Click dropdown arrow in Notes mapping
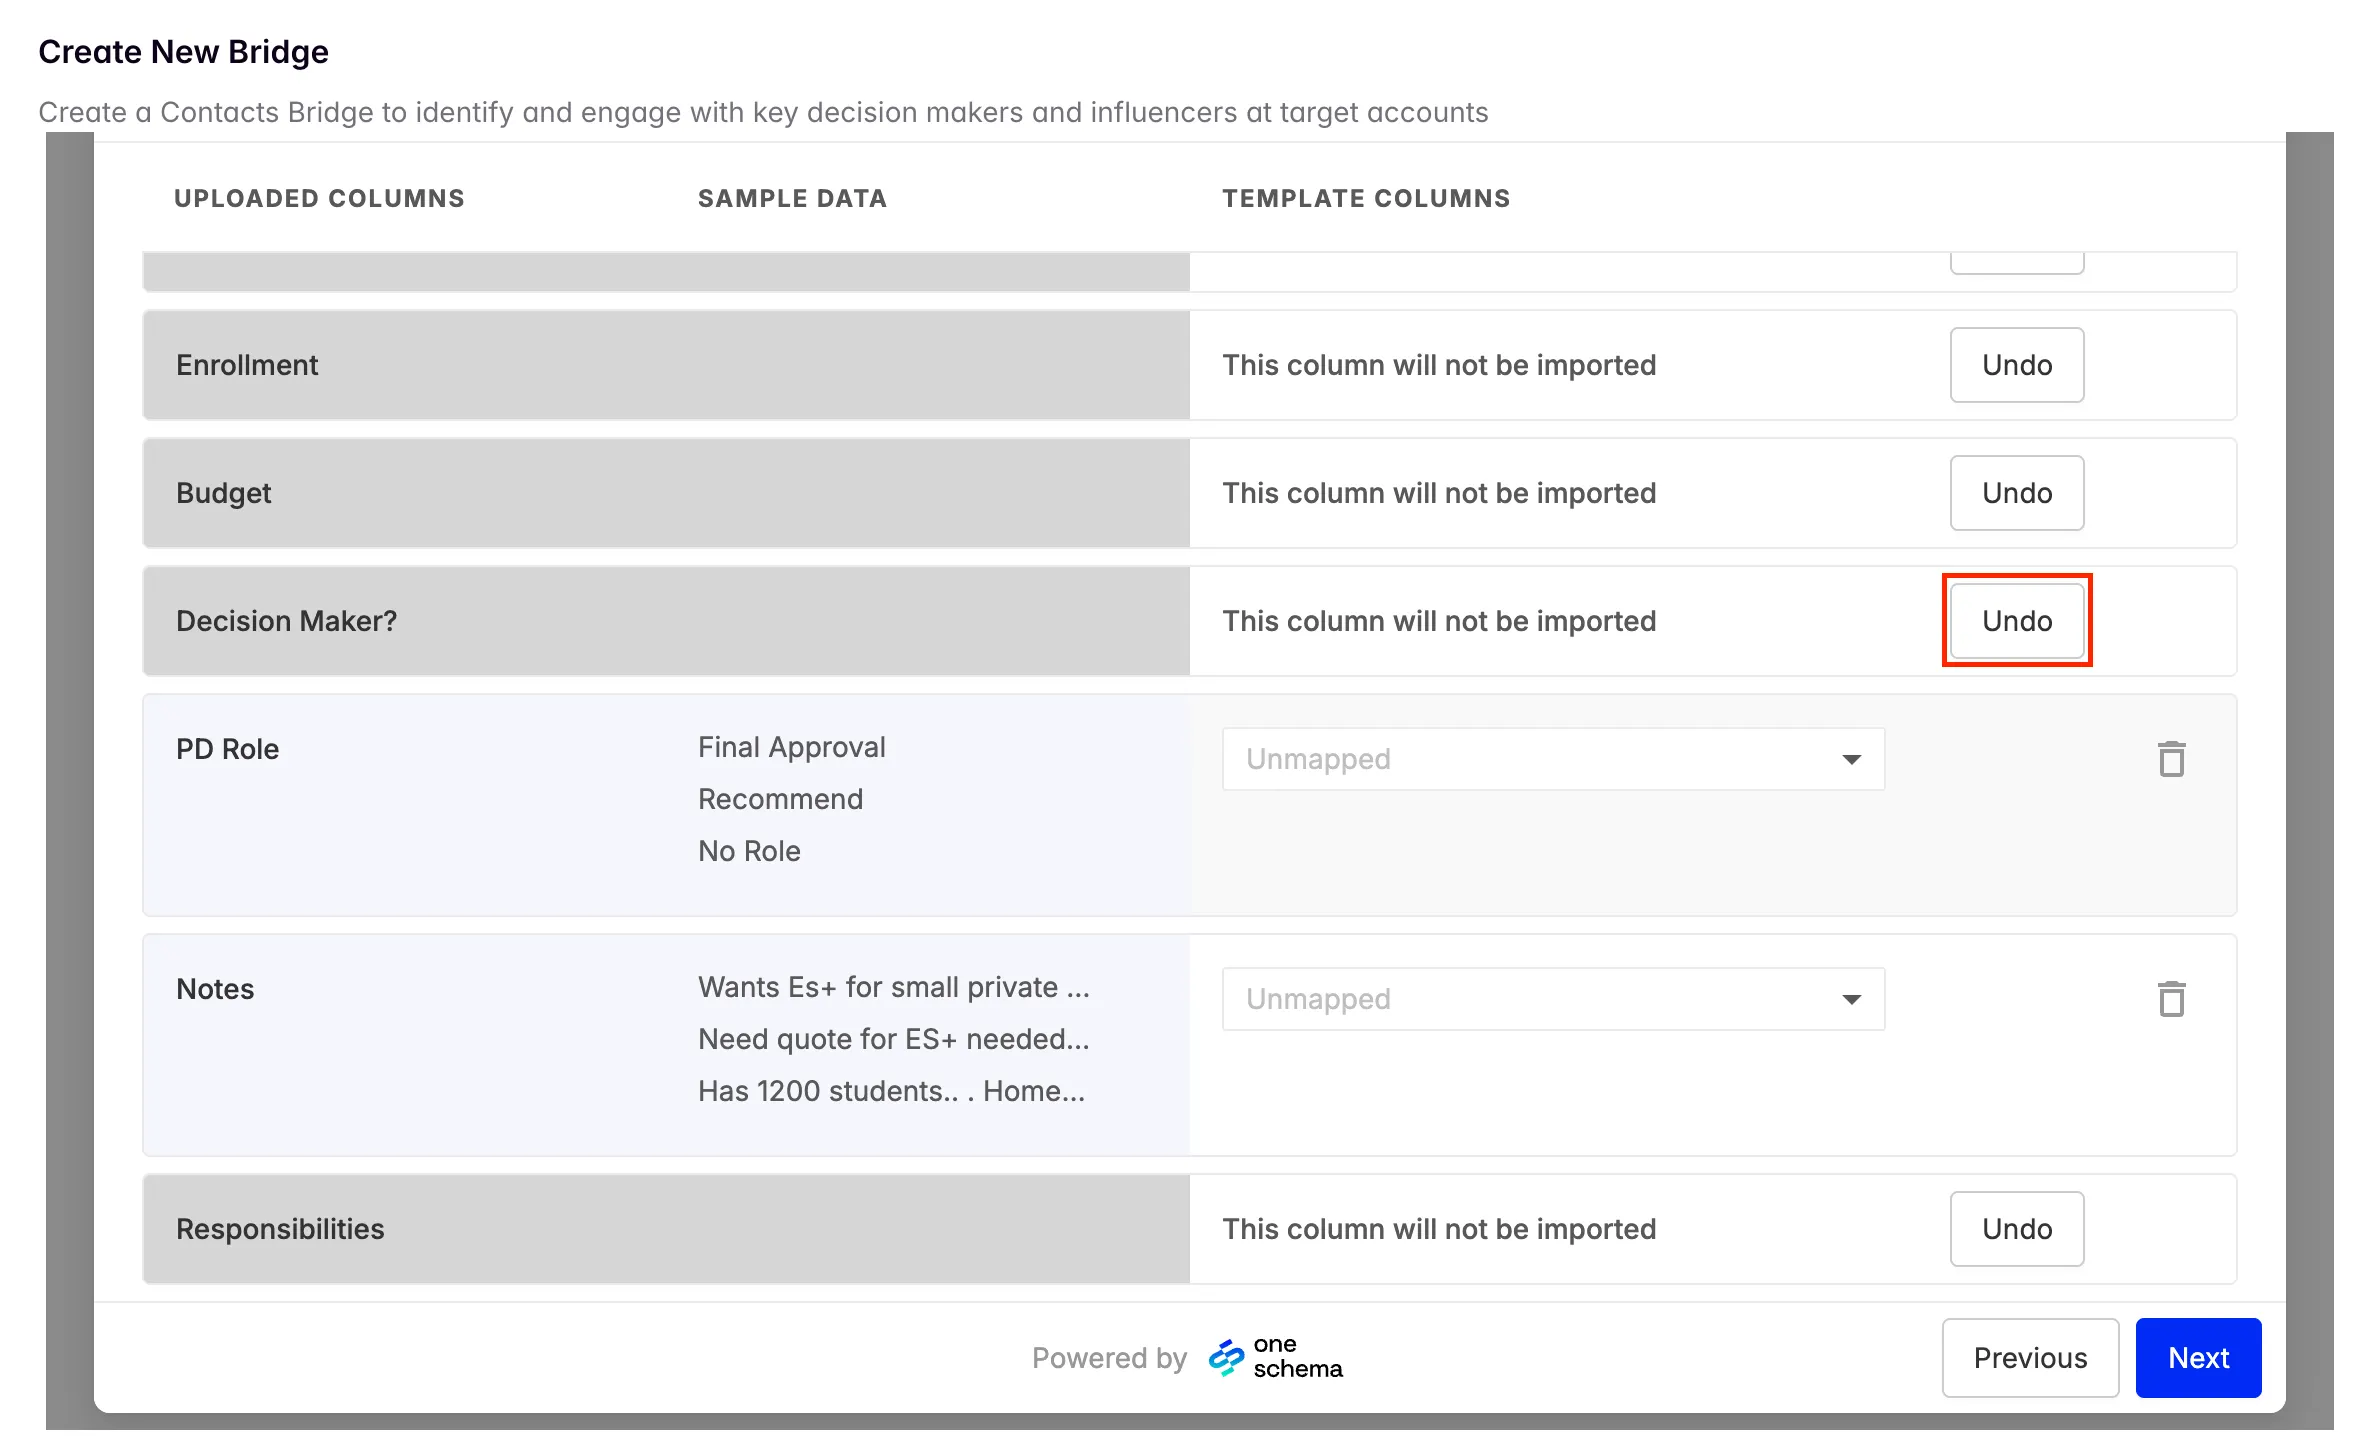 pyautogui.click(x=1851, y=1000)
